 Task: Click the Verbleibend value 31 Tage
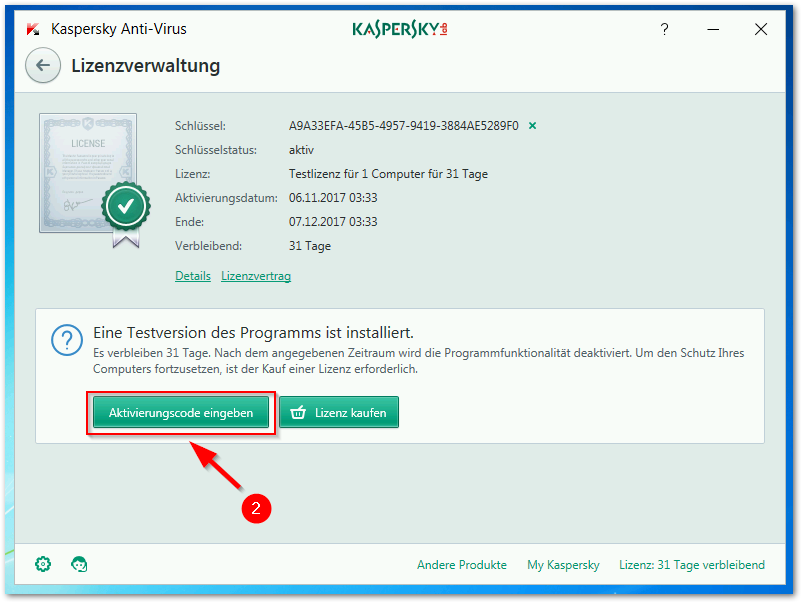tap(310, 246)
